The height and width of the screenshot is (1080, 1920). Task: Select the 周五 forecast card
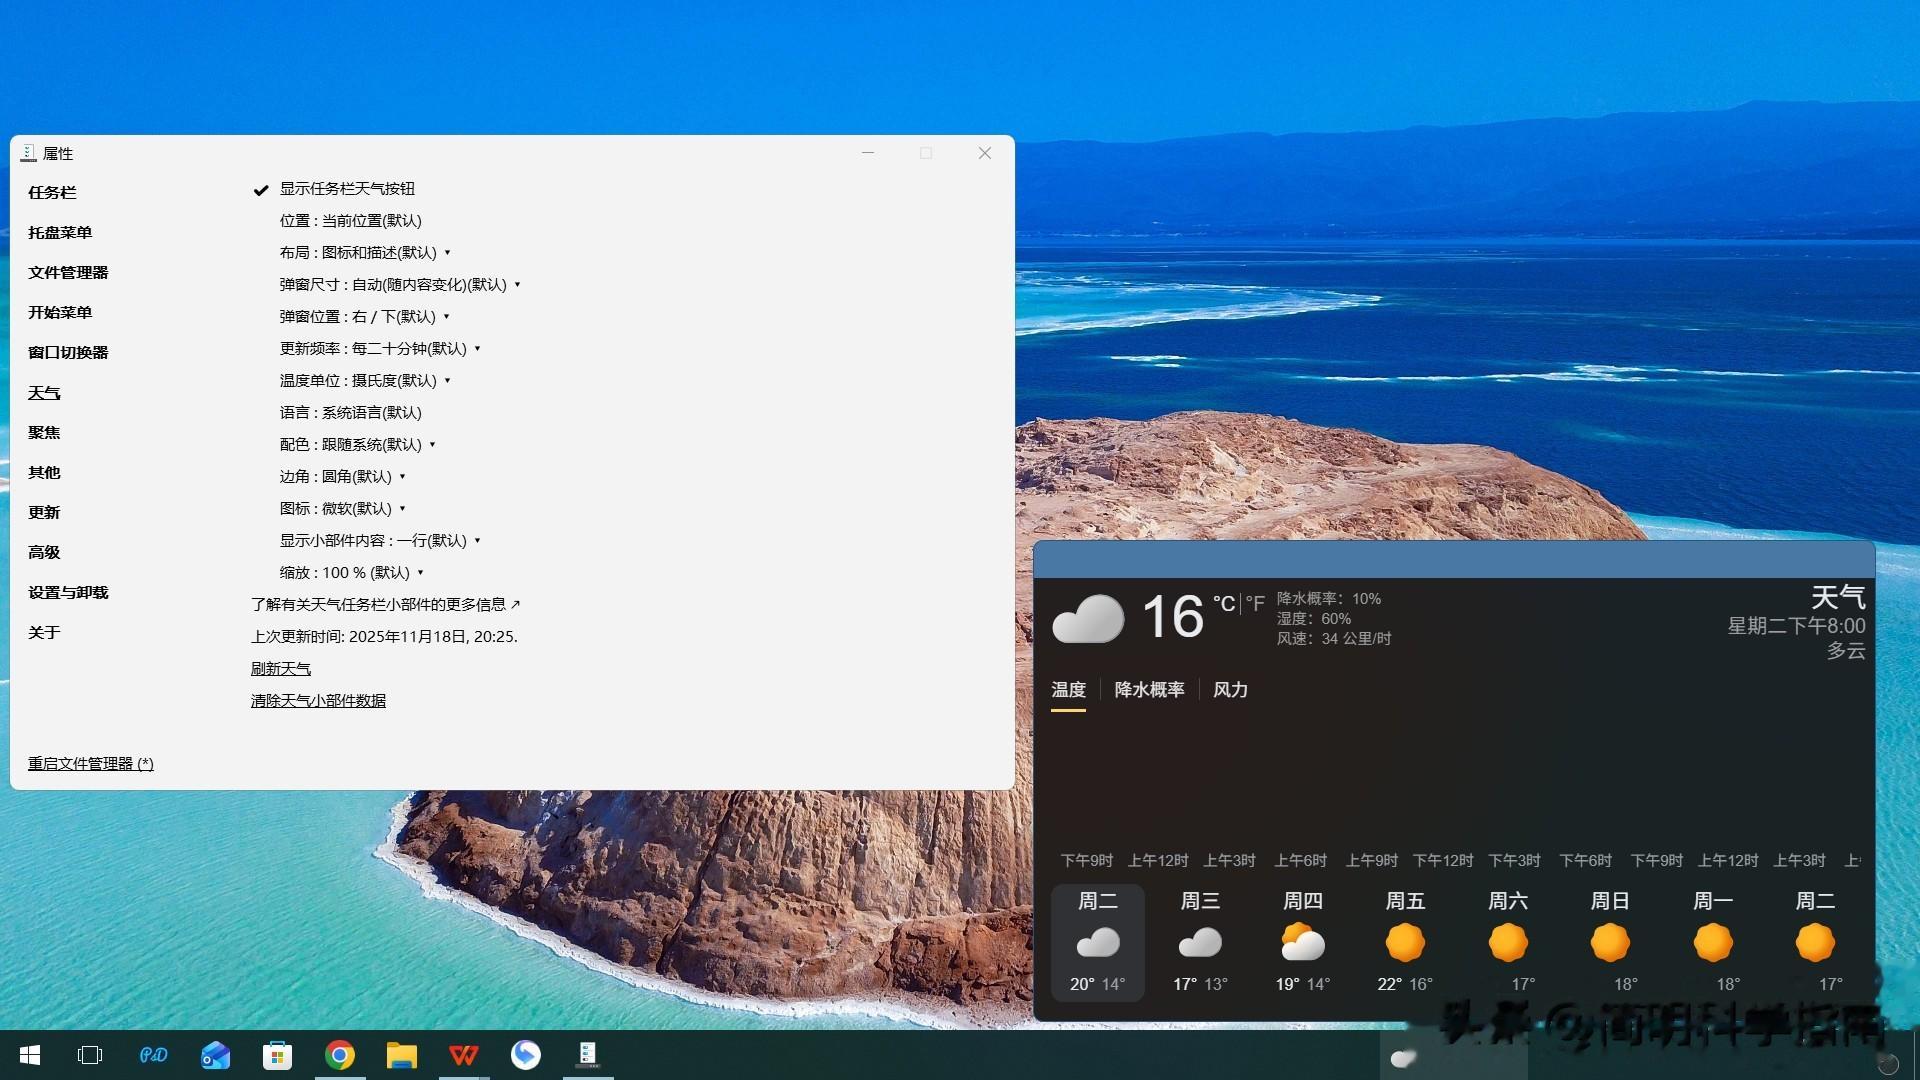1404,940
